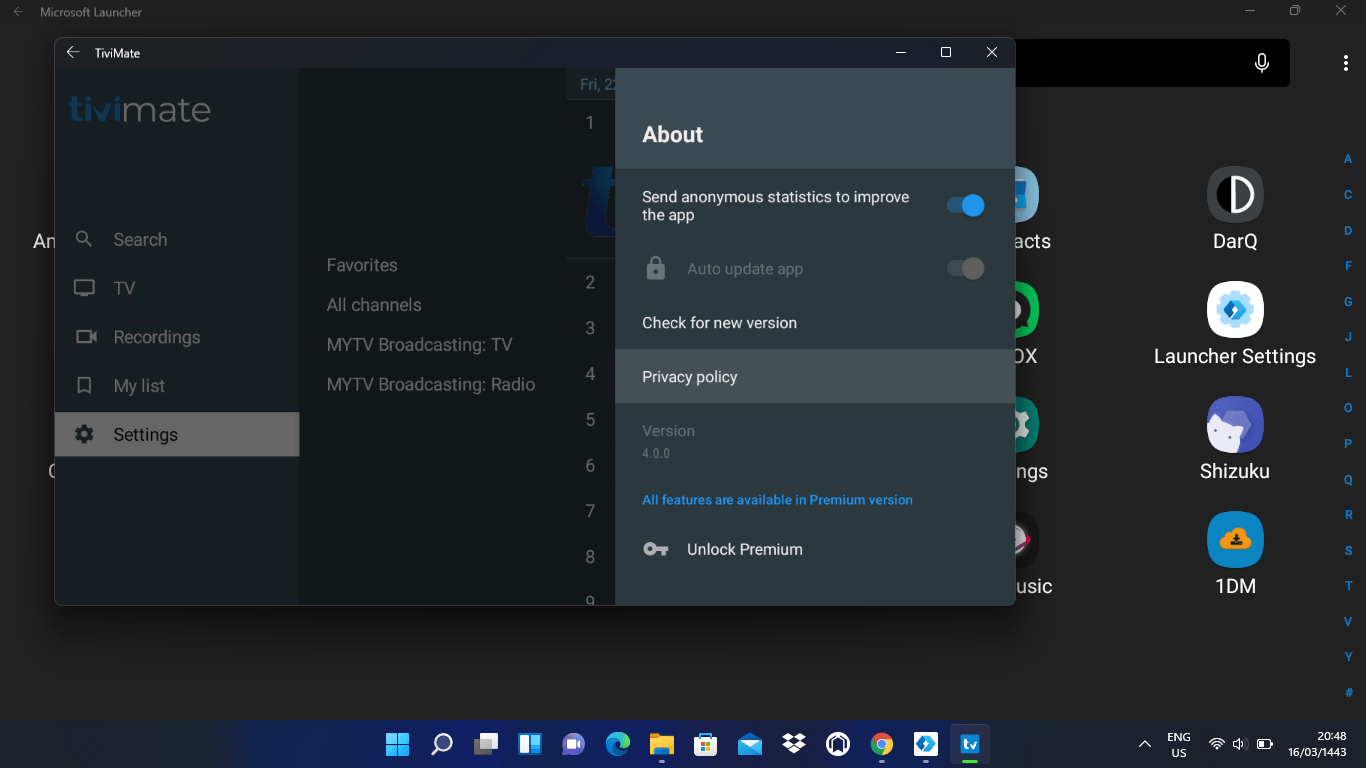Image resolution: width=1366 pixels, height=768 pixels.
Task: Open the TV section in the TiviMate sidebar
Action: coord(177,288)
